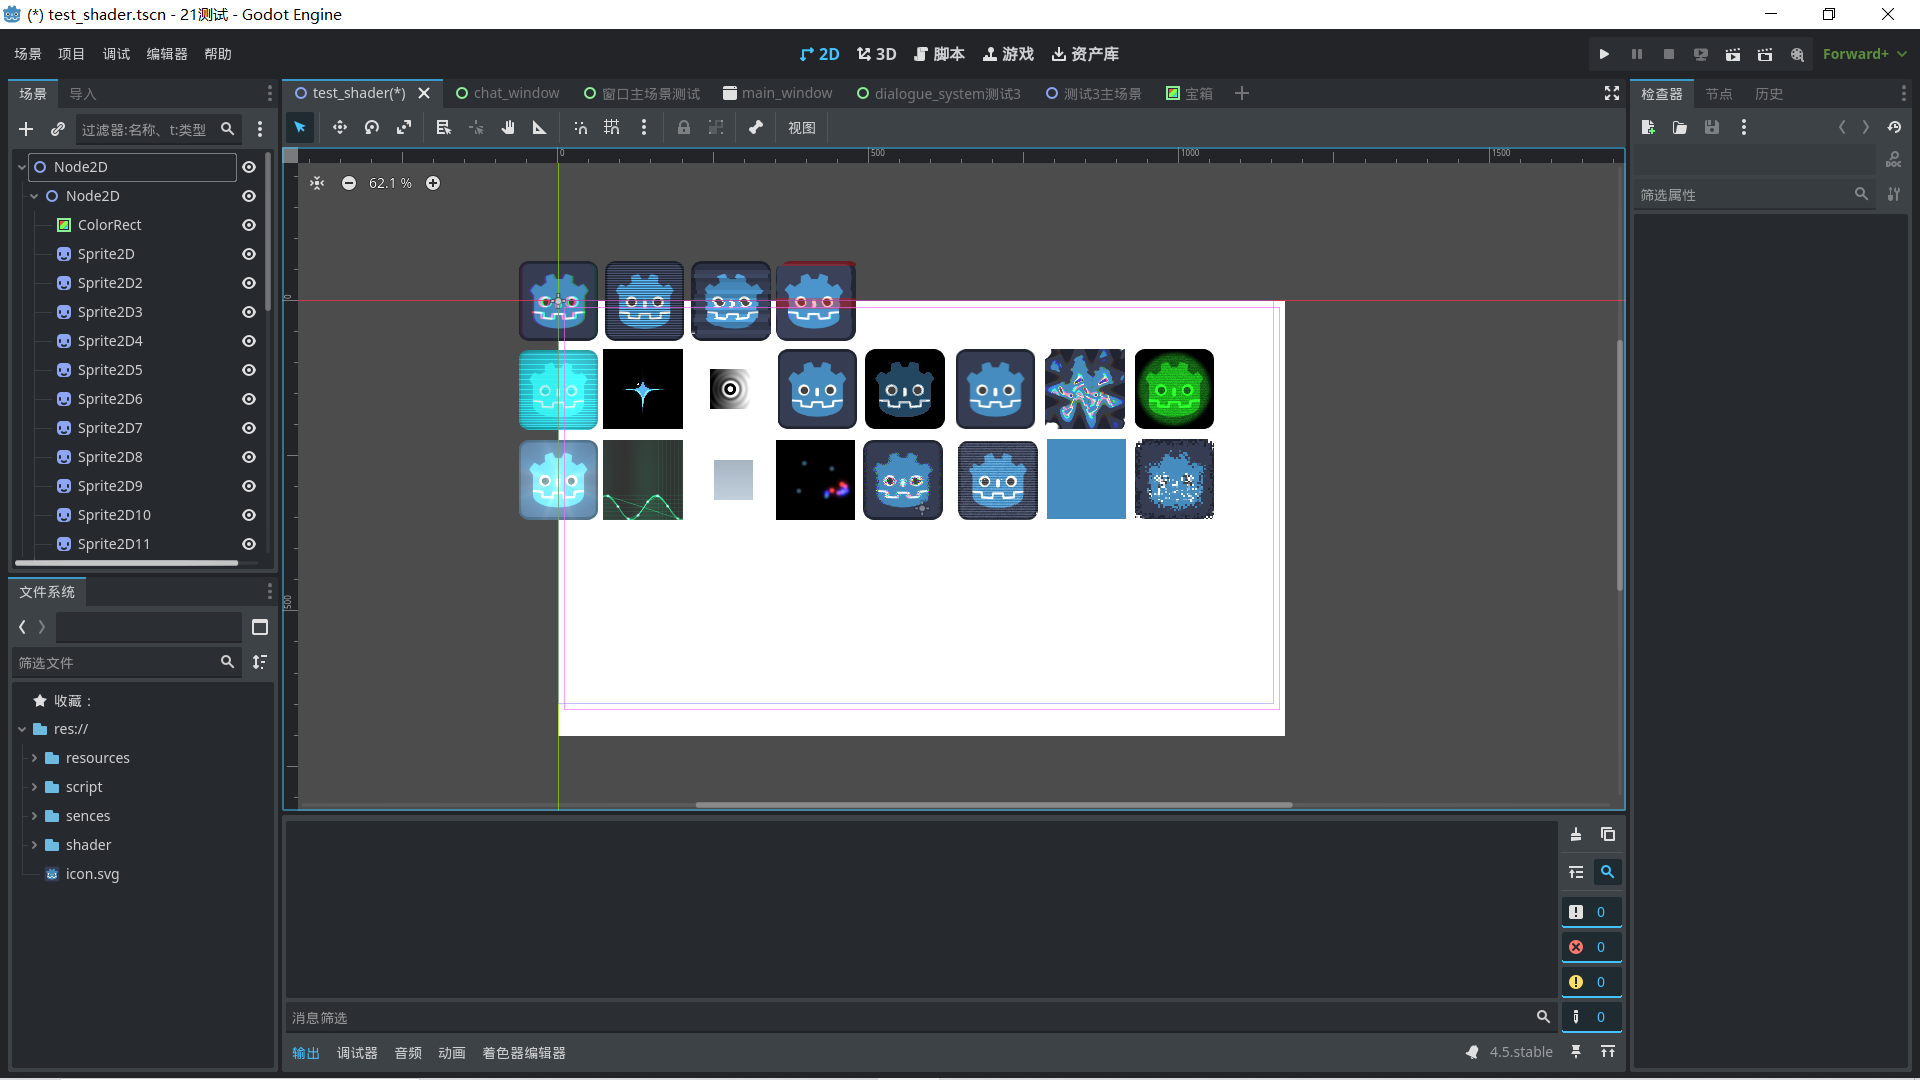Viewport: 1920px width, 1080px height.
Task: Click the 视图 view button
Action: [x=801, y=128]
